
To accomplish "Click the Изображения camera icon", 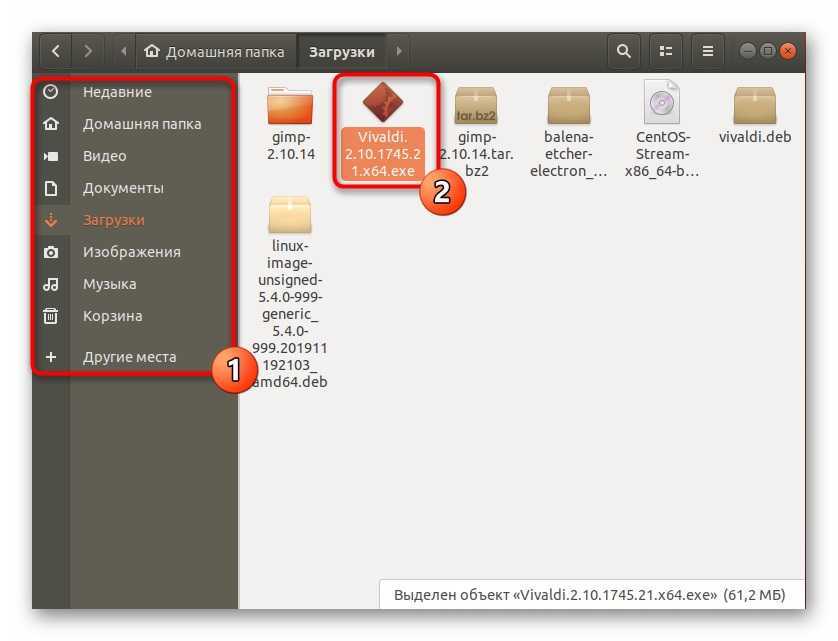I will 51,252.
